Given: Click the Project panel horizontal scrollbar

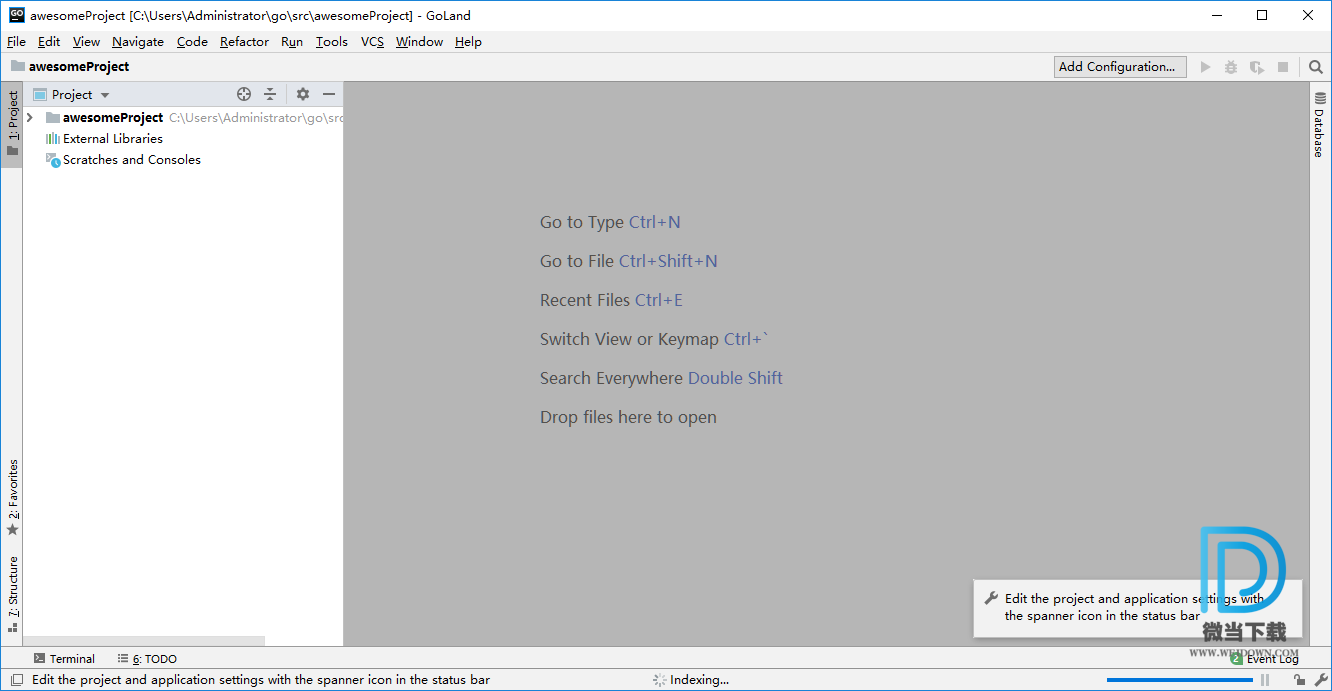Looking at the screenshot, I should pyautogui.click(x=144, y=641).
